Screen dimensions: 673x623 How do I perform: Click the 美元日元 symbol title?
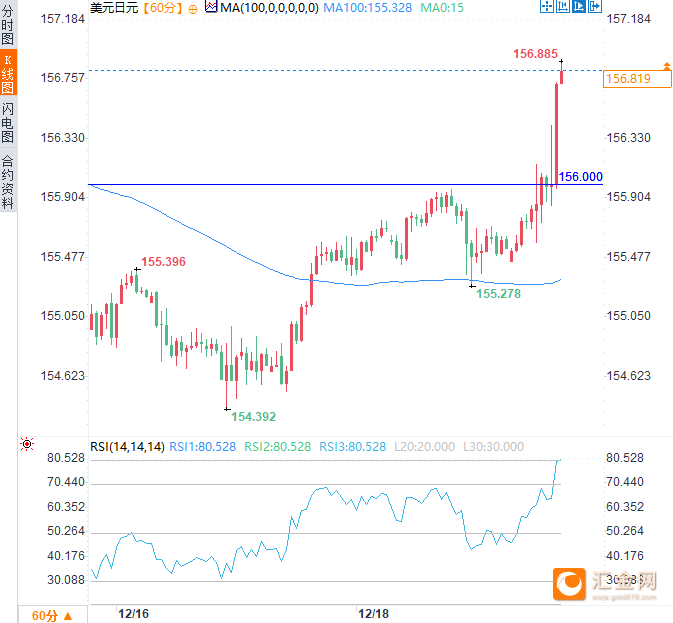point(114,7)
